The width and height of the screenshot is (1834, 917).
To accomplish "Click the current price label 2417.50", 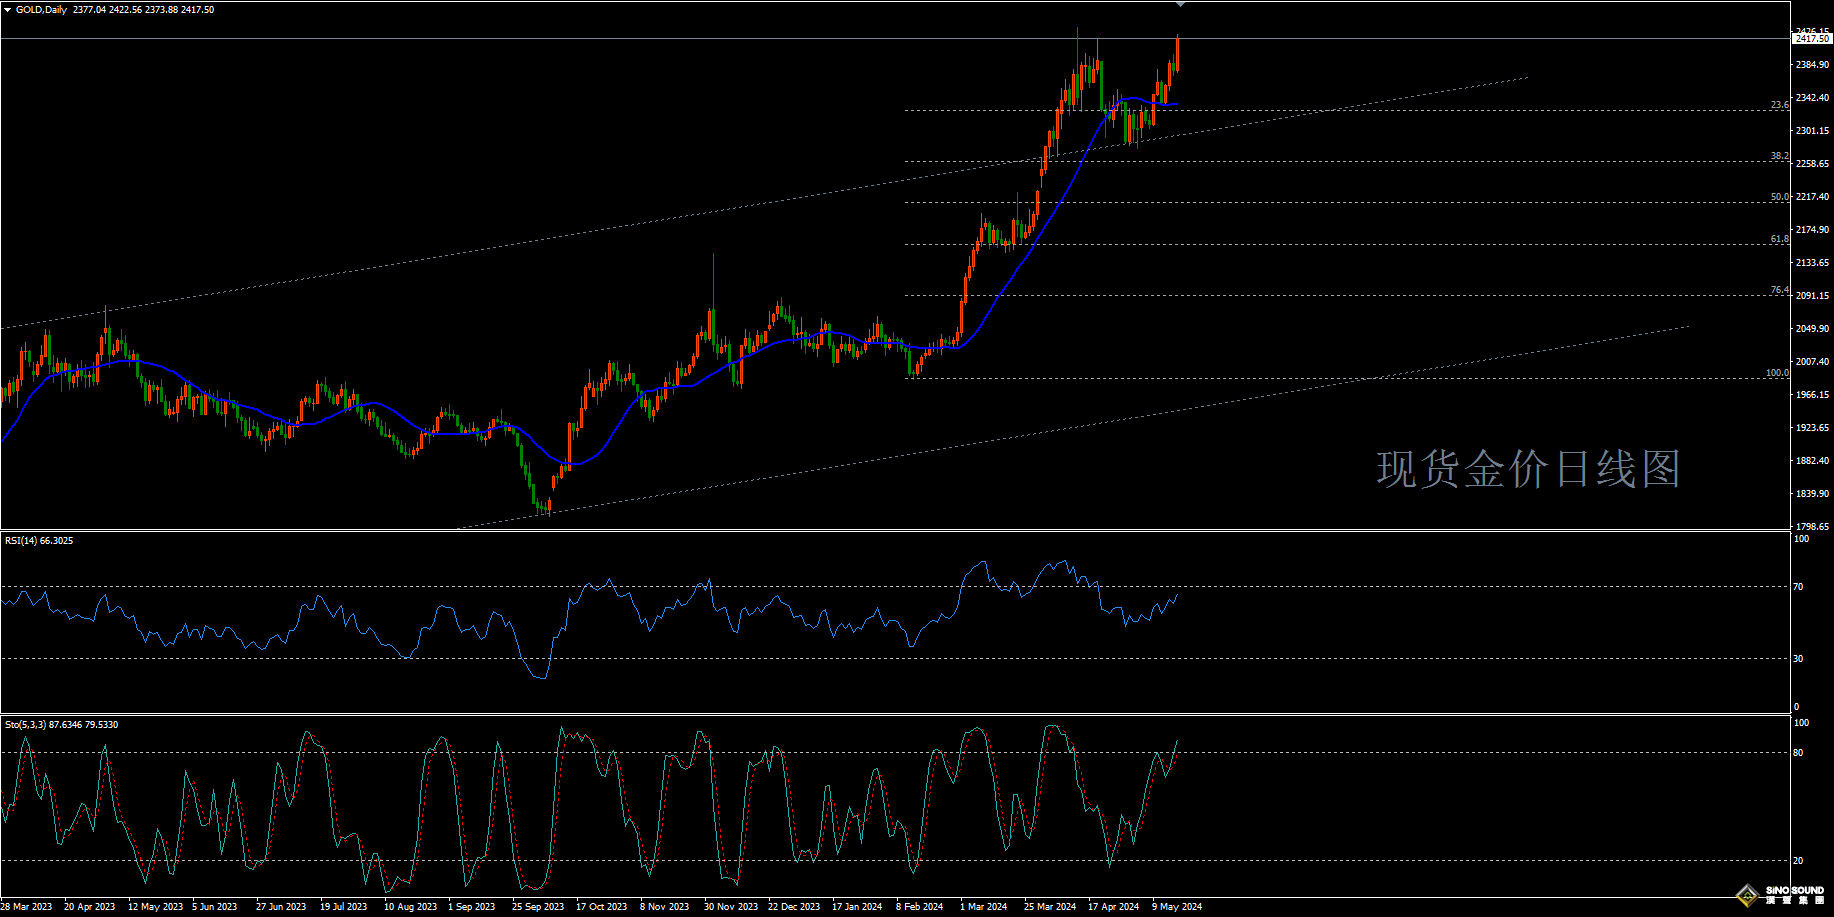I will [1812, 39].
